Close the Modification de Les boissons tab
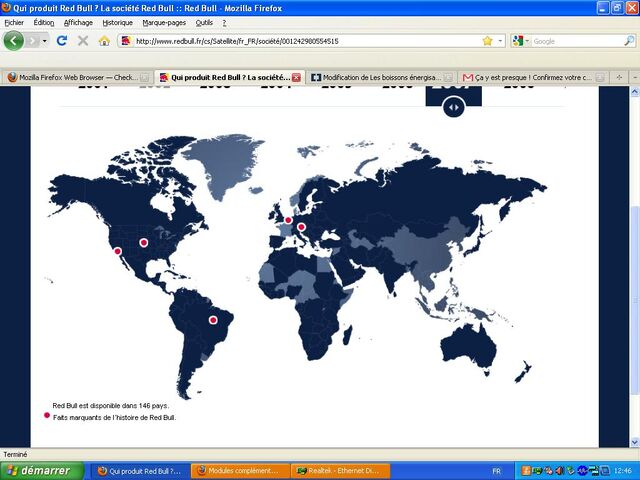Image resolution: width=640 pixels, height=480 pixels. point(448,77)
